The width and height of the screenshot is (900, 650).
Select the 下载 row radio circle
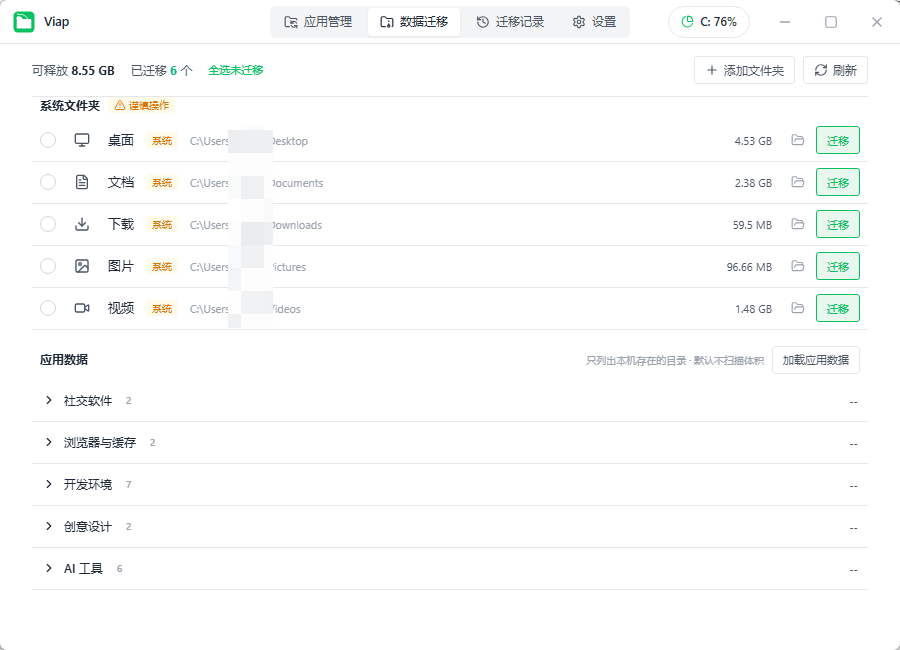tap(48, 224)
